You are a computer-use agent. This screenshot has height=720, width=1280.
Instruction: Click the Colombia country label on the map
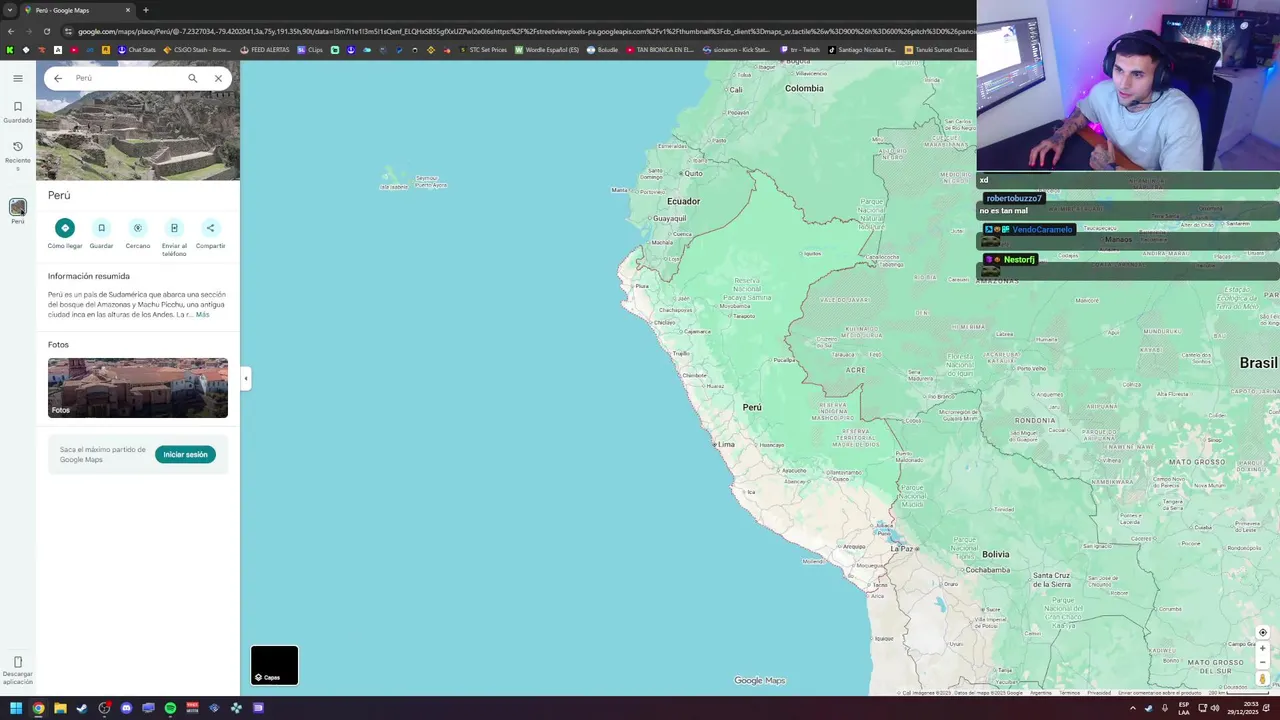[804, 88]
